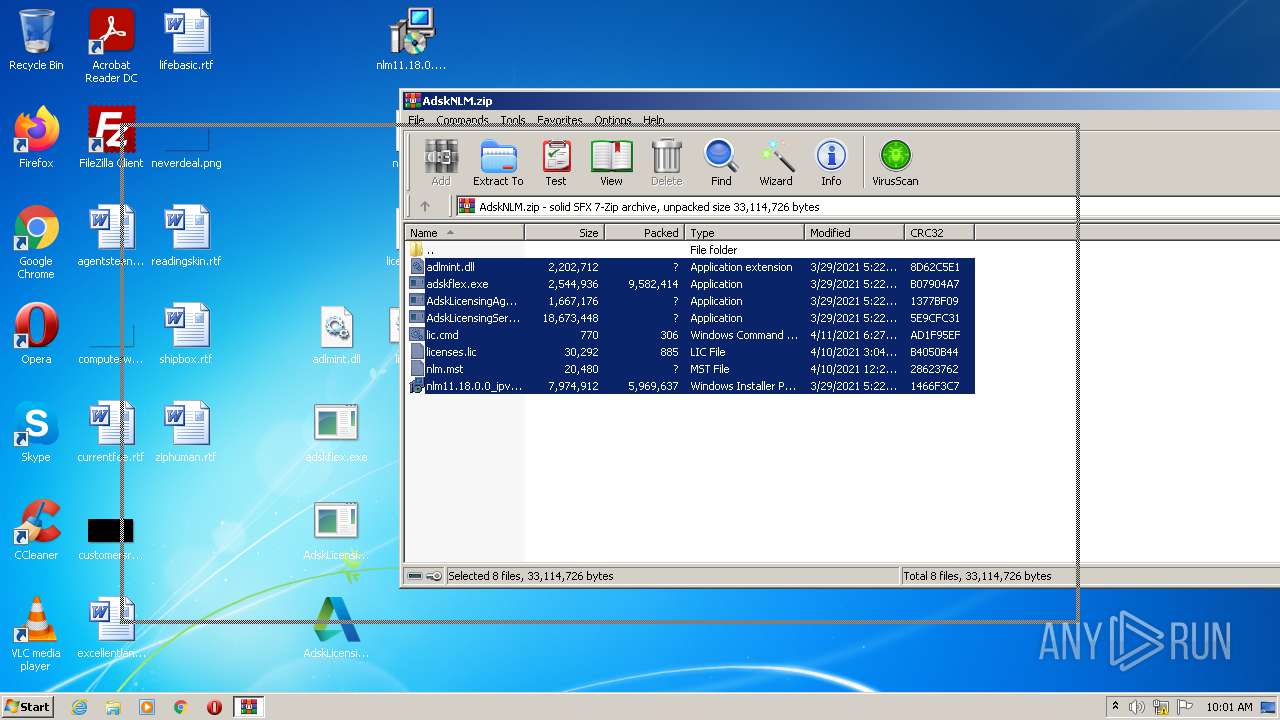Click the Extract To toolbar icon
Image resolution: width=1280 pixels, height=720 pixels.
[498, 162]
